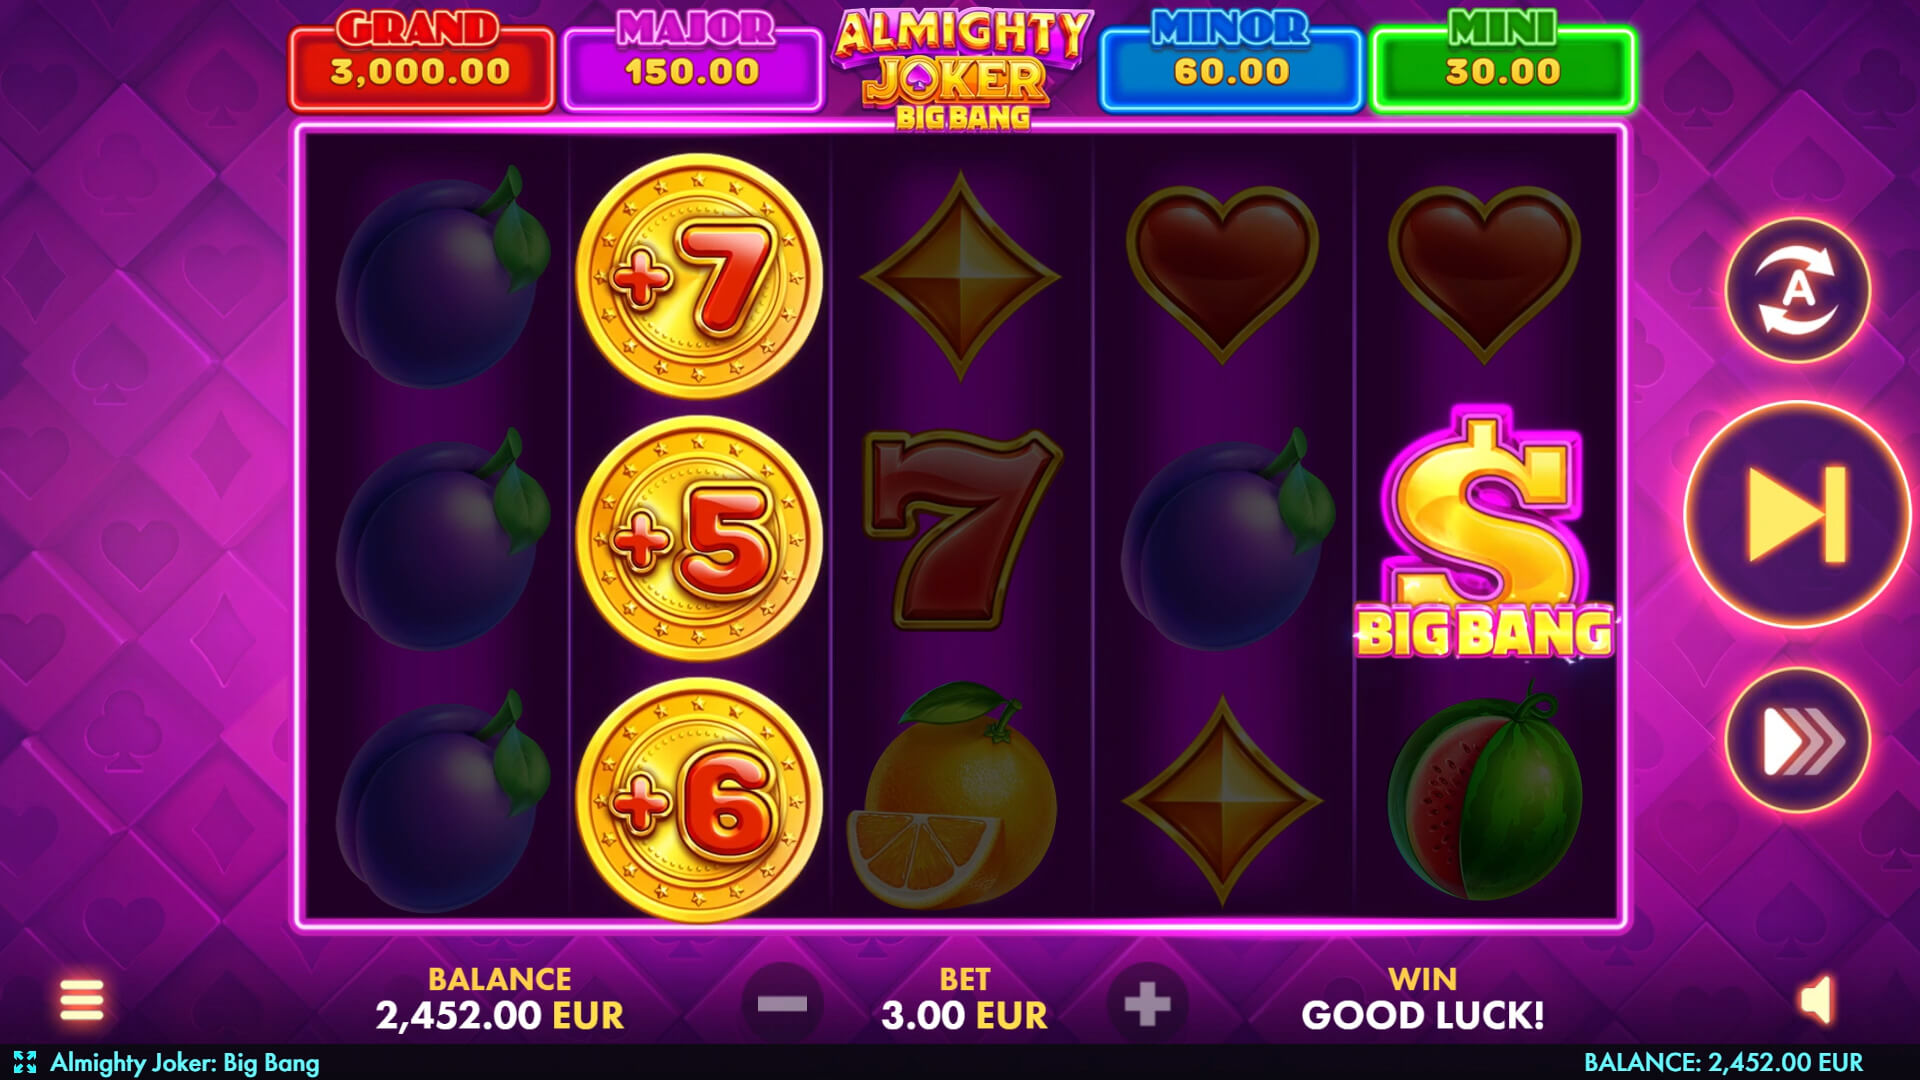Open the Grand jackpot panel

coord(421,60)
